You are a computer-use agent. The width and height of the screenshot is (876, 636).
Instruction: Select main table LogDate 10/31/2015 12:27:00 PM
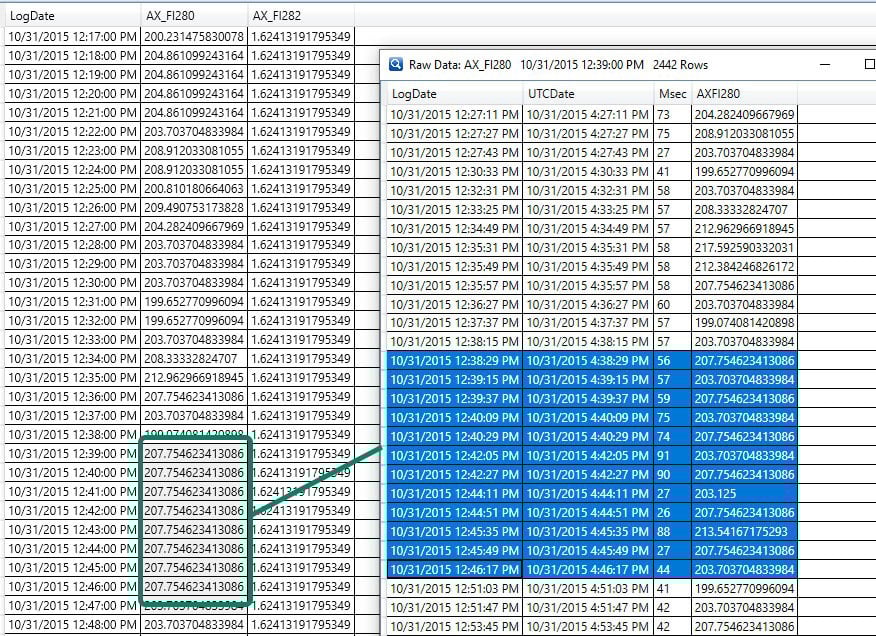click(73, 227)
